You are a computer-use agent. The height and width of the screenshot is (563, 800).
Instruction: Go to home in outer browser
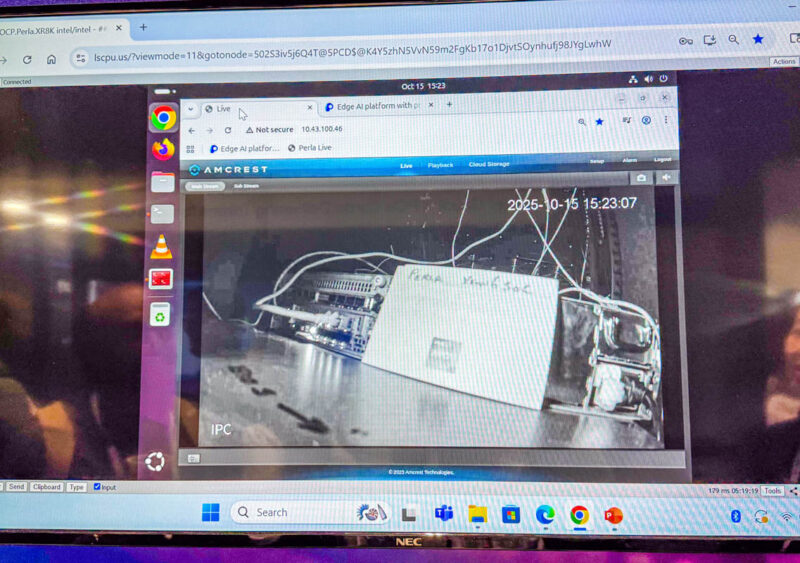pyautogui.click(x=52, y=59)
